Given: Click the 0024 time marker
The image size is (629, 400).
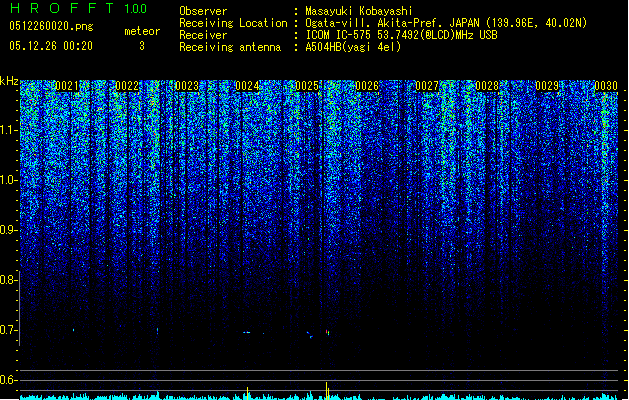Looking at the screenshot, I should 247,86.
